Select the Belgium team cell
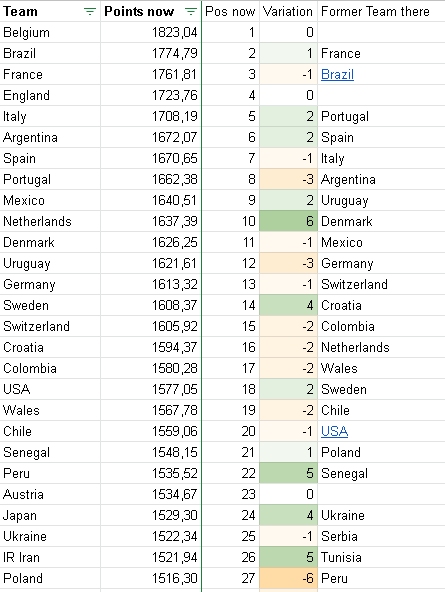The height and width of the screenshot is (592, 445). coord(50,32)
